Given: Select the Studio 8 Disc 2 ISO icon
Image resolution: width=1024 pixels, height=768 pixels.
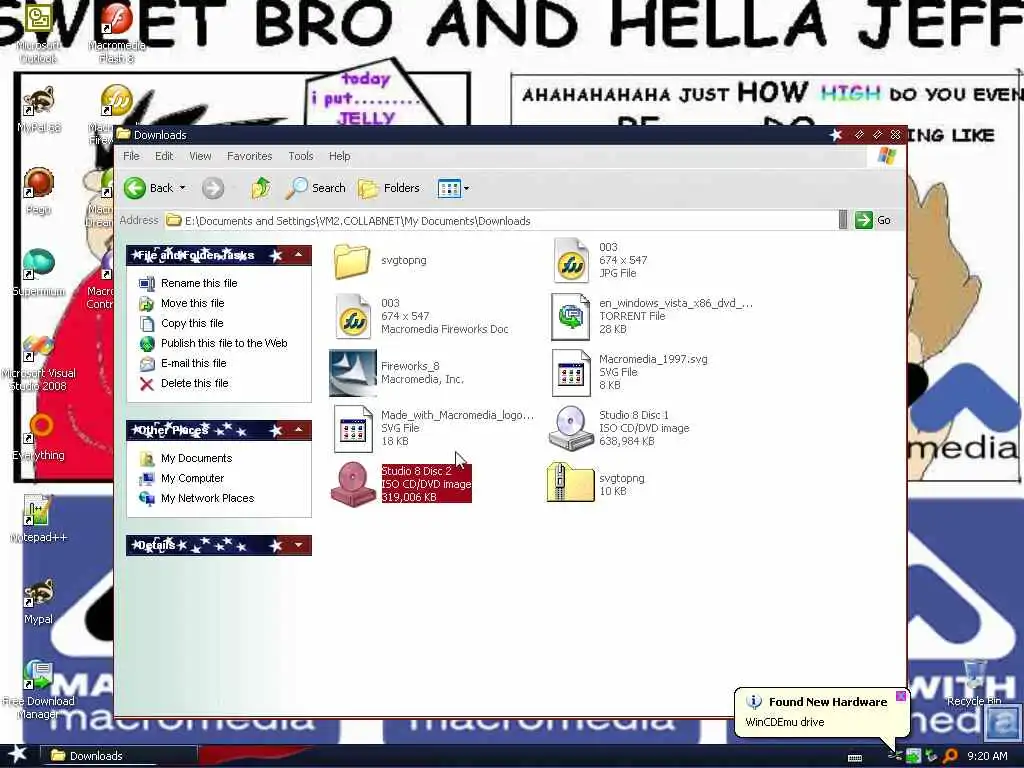Looking at the screenshot, I should (353, 484).
